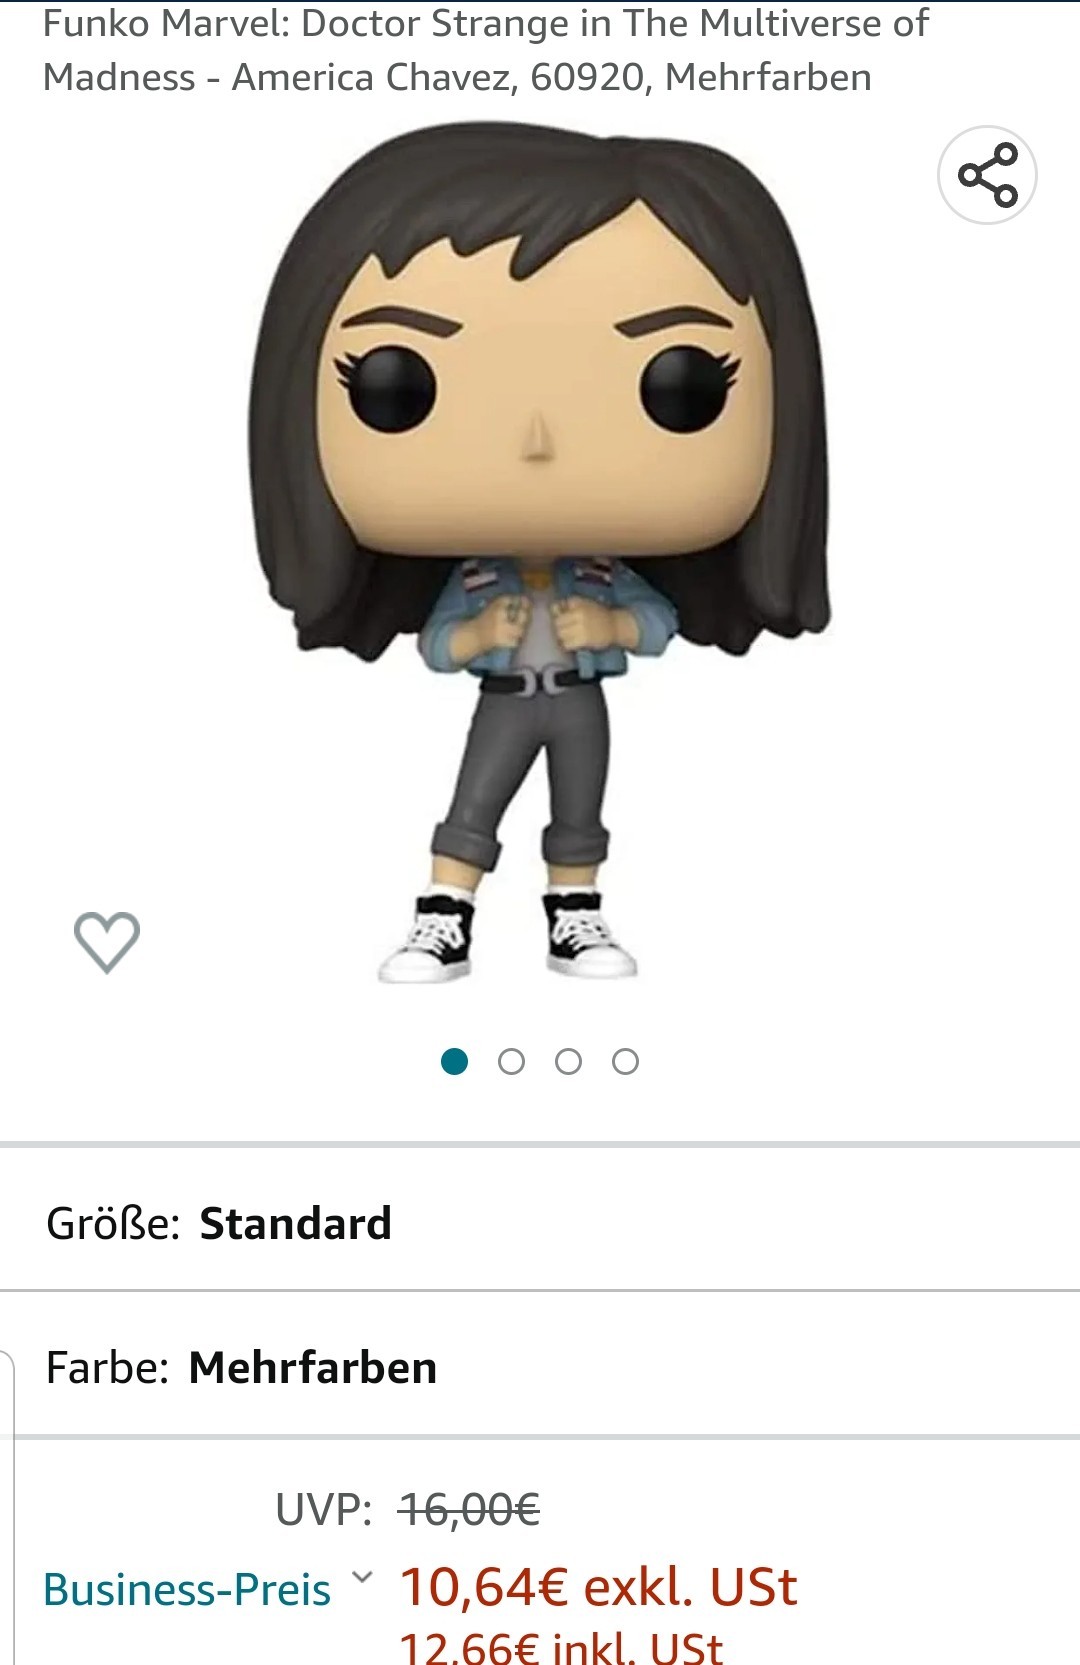Open the Farbe Mehrfarben selector

tap(540, 1367)
